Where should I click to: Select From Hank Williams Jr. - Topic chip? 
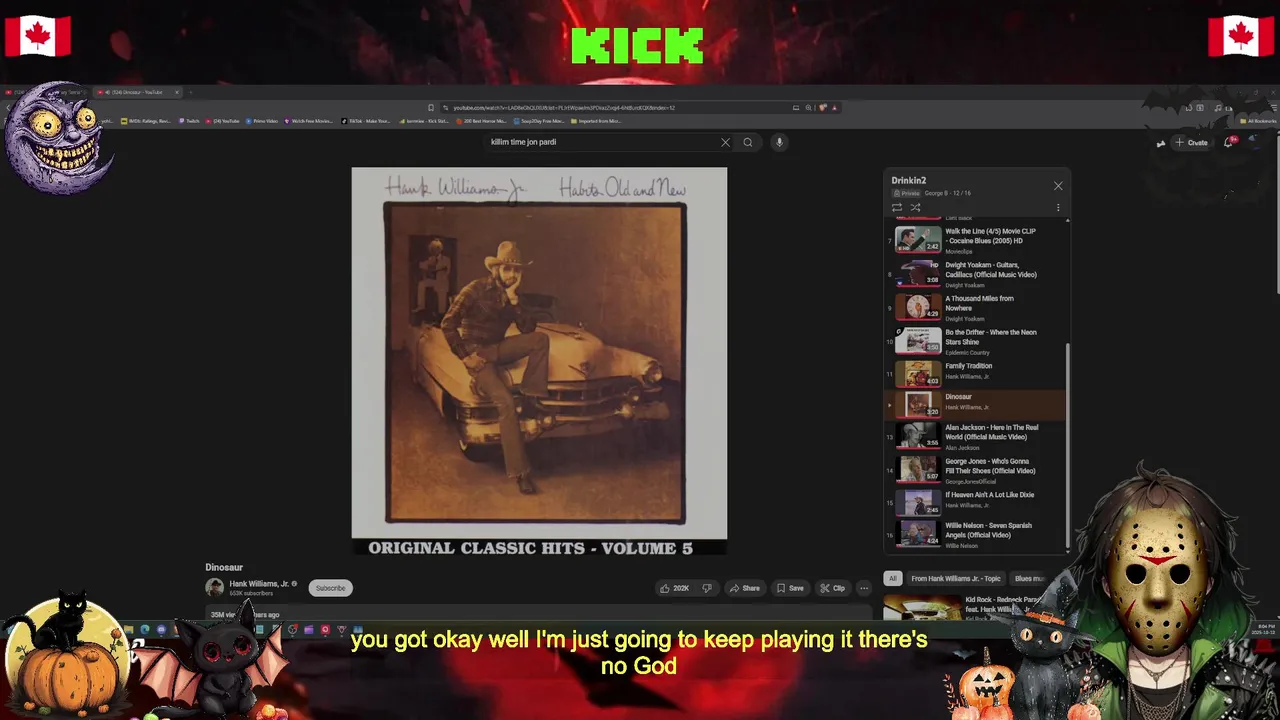tap(955, 578)
